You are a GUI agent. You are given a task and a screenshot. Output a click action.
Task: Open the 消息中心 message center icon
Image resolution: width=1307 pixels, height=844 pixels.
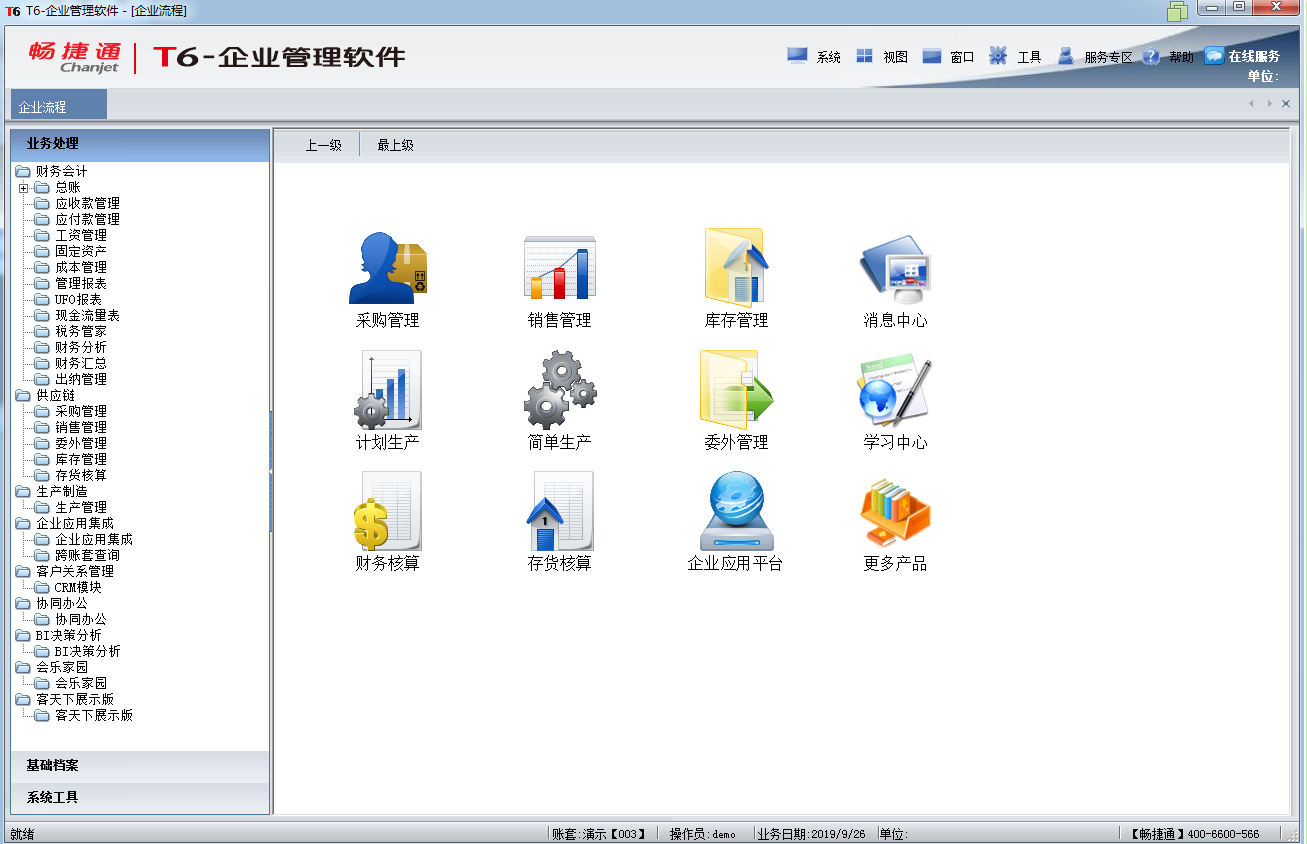tap(895, 269)
